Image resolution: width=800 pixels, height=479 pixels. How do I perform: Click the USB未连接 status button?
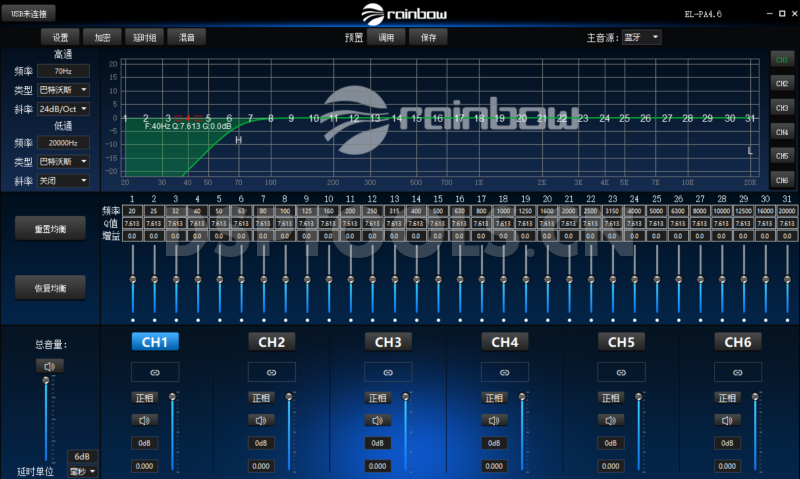pos(29,14)
